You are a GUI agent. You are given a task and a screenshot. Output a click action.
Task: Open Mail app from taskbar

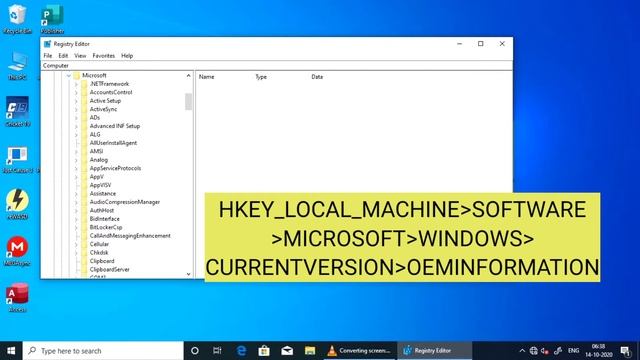coord(287,351)
